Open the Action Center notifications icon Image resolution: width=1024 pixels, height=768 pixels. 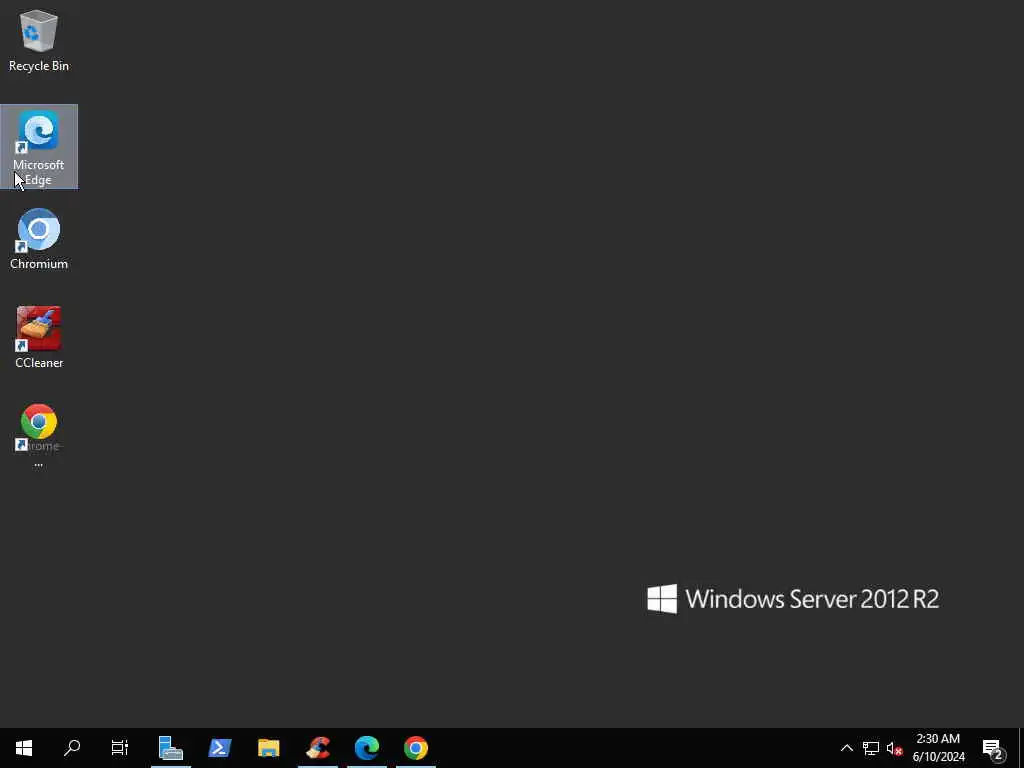pyautogui.click(x=993, y=748)
